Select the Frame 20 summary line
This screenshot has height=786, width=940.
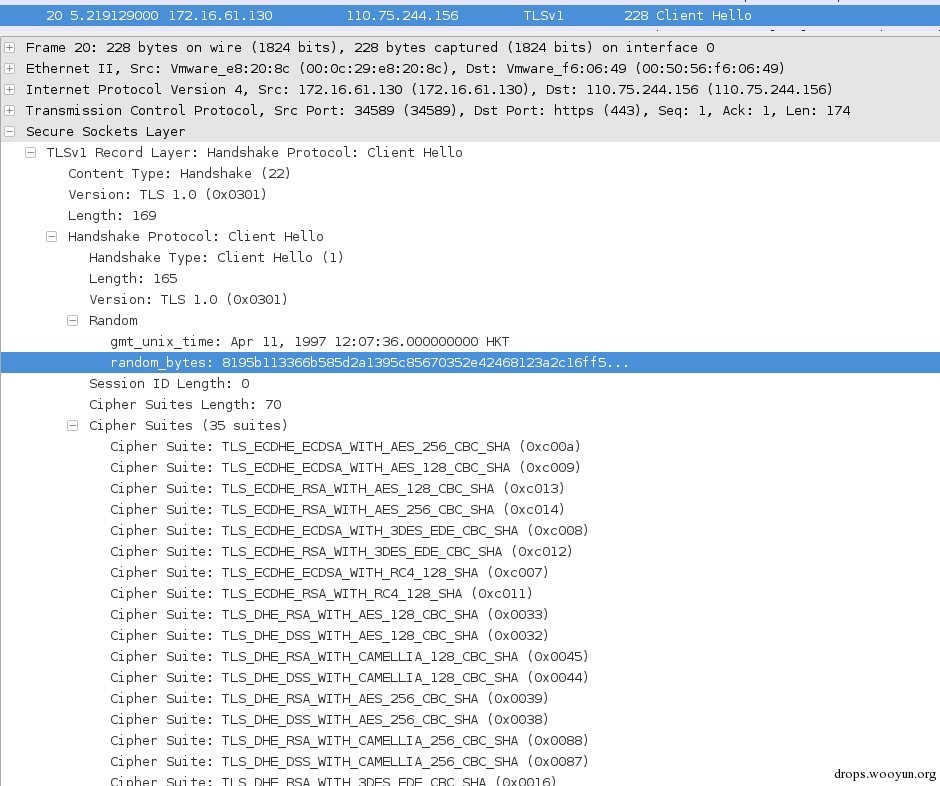[x=370, y=47]
